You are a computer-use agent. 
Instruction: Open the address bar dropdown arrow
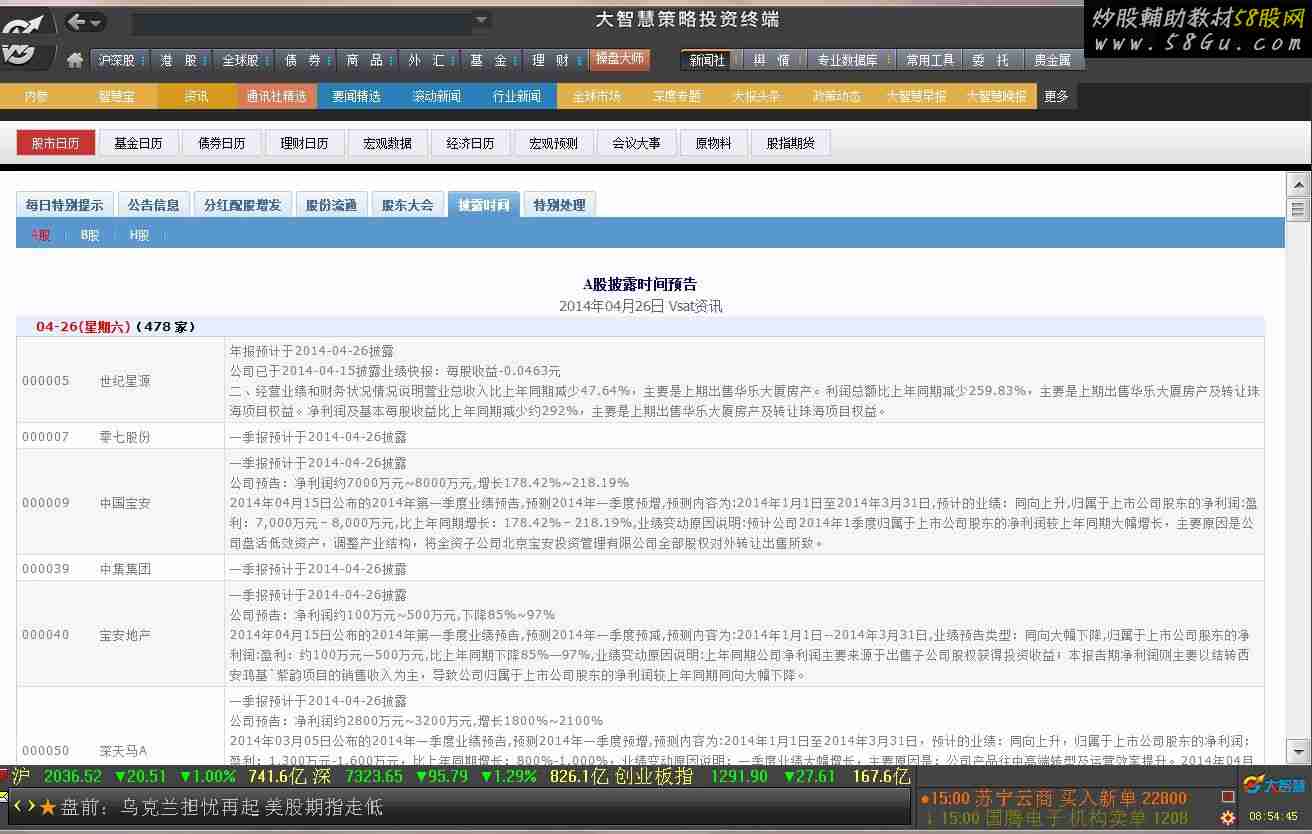(x=481, y=21)
